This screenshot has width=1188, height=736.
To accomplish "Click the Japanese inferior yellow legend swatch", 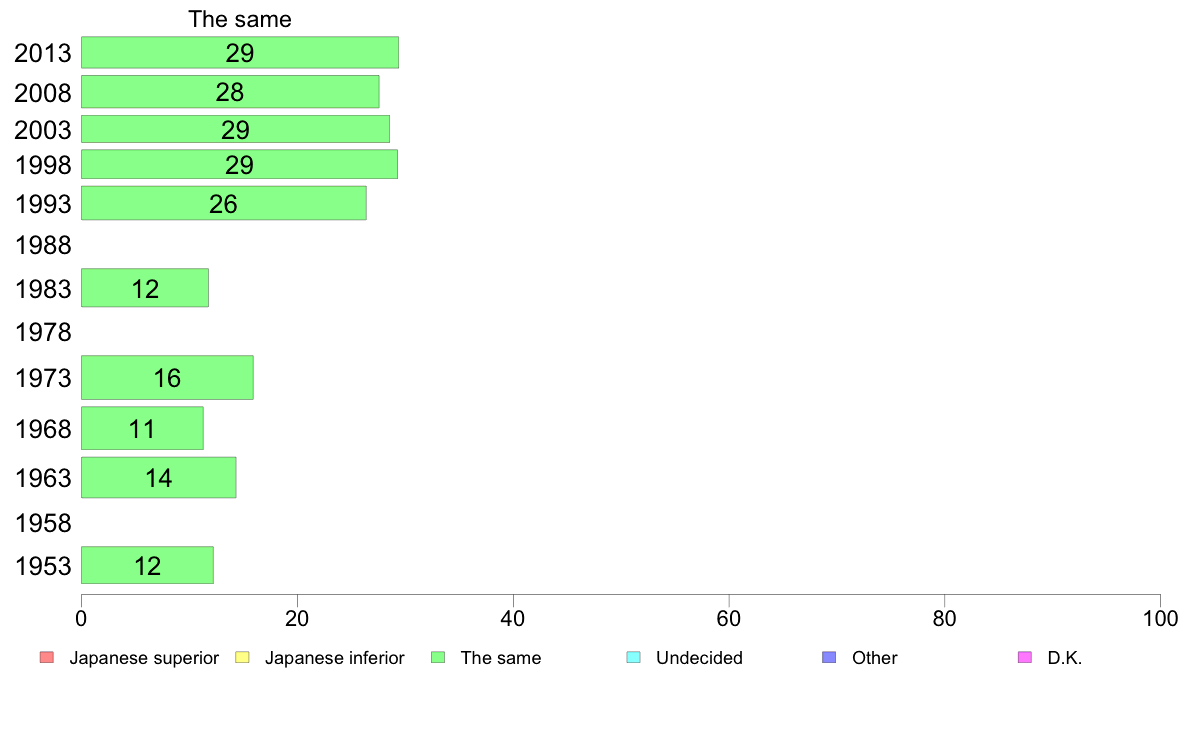I will [242, 657].
